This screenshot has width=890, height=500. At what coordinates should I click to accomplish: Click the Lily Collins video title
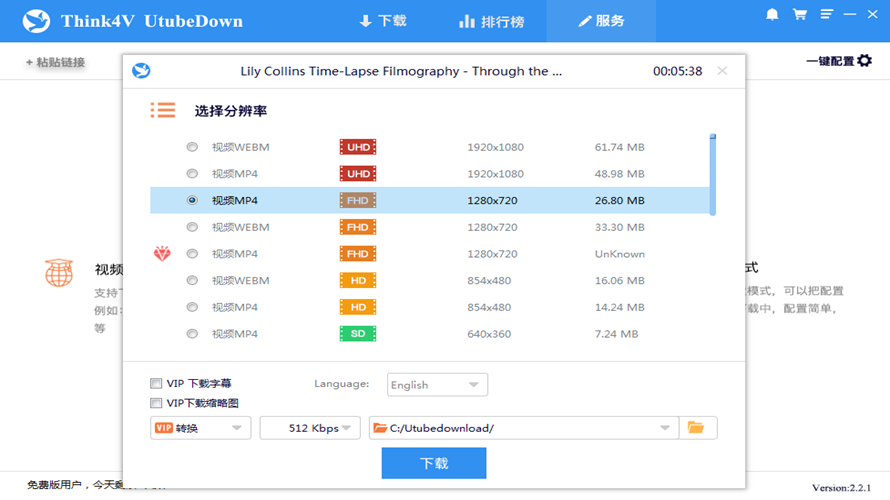point(401,71)
